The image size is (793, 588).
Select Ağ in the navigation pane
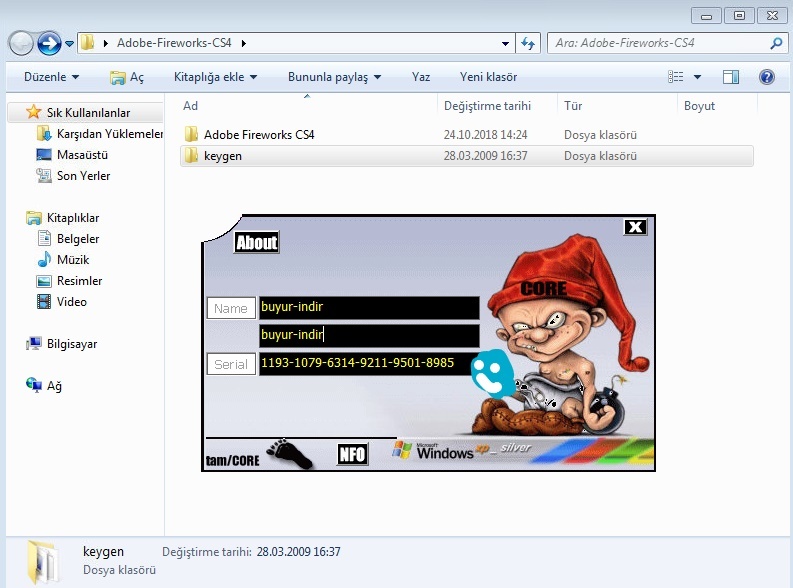(54, 386)
